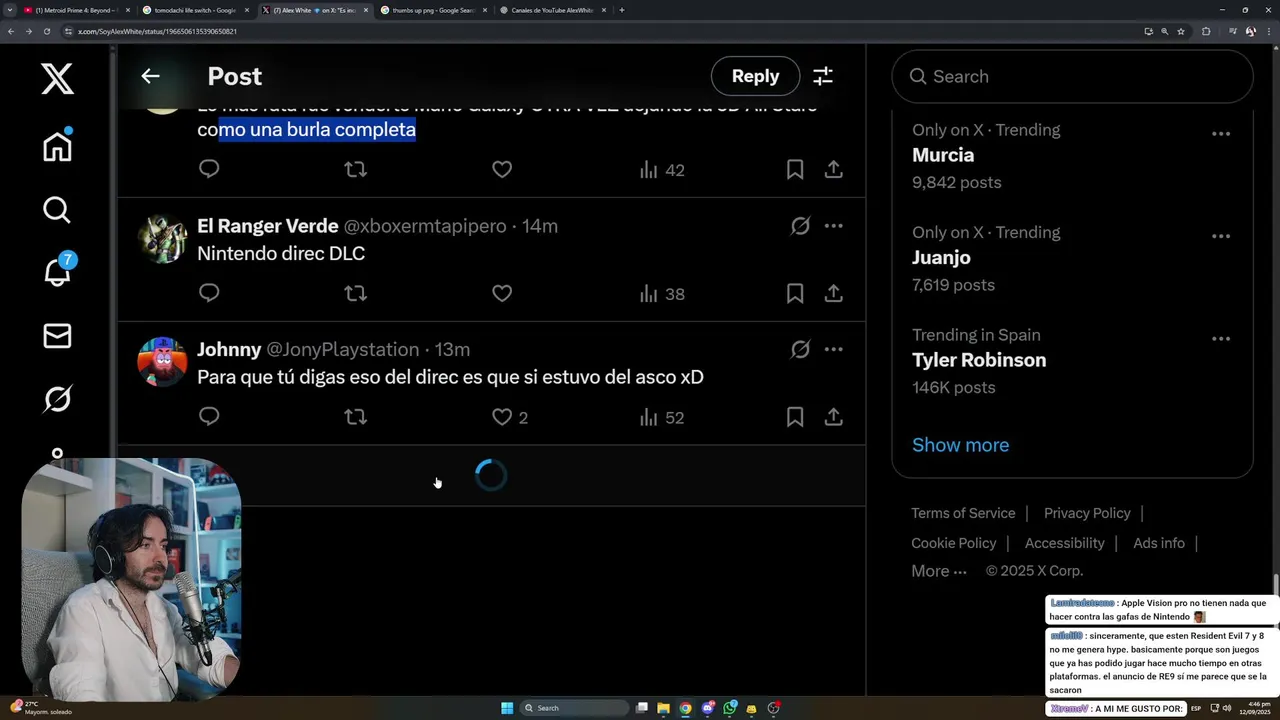The image size is (1280, 720).
Task: Click the X logo in the sidebar
Action: [57, 78]
